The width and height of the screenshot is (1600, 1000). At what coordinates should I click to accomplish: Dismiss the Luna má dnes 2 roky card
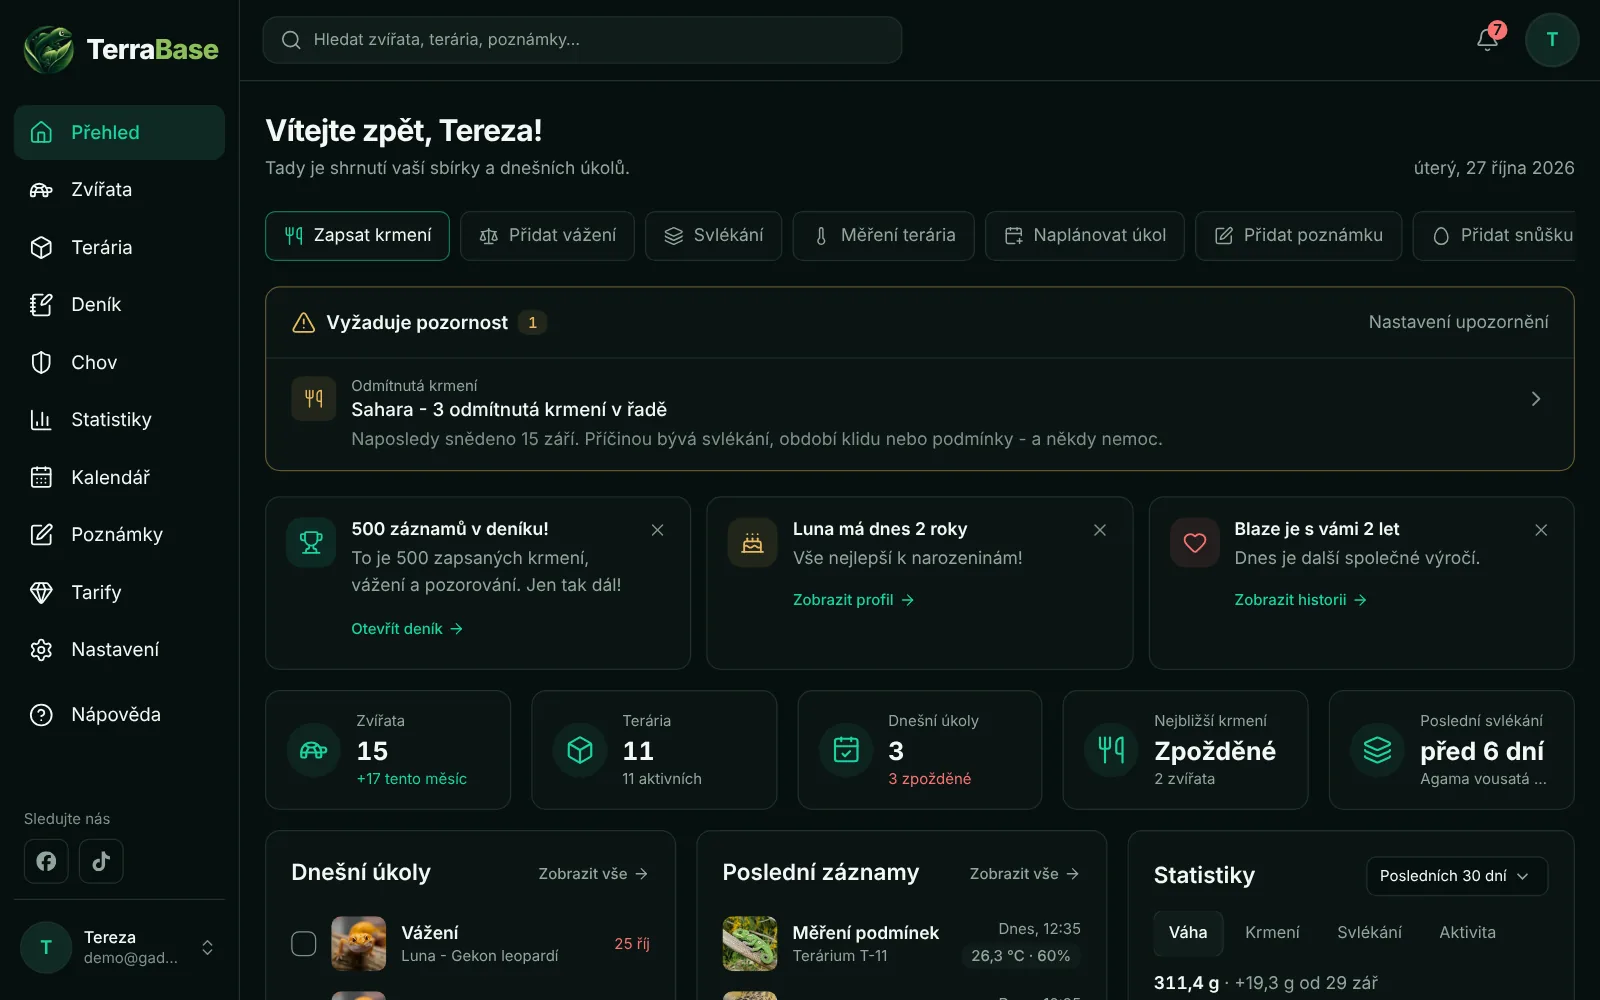pos(1100,530)
